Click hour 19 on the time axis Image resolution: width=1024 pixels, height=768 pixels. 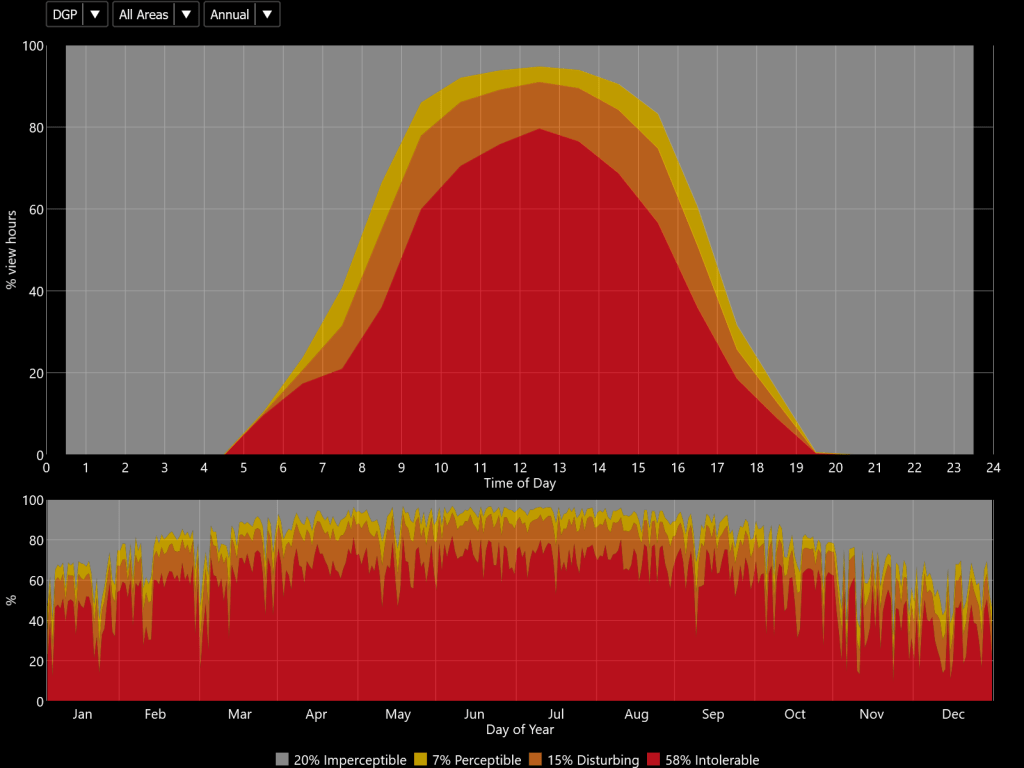pyautogui.click(x=796, y=467)
